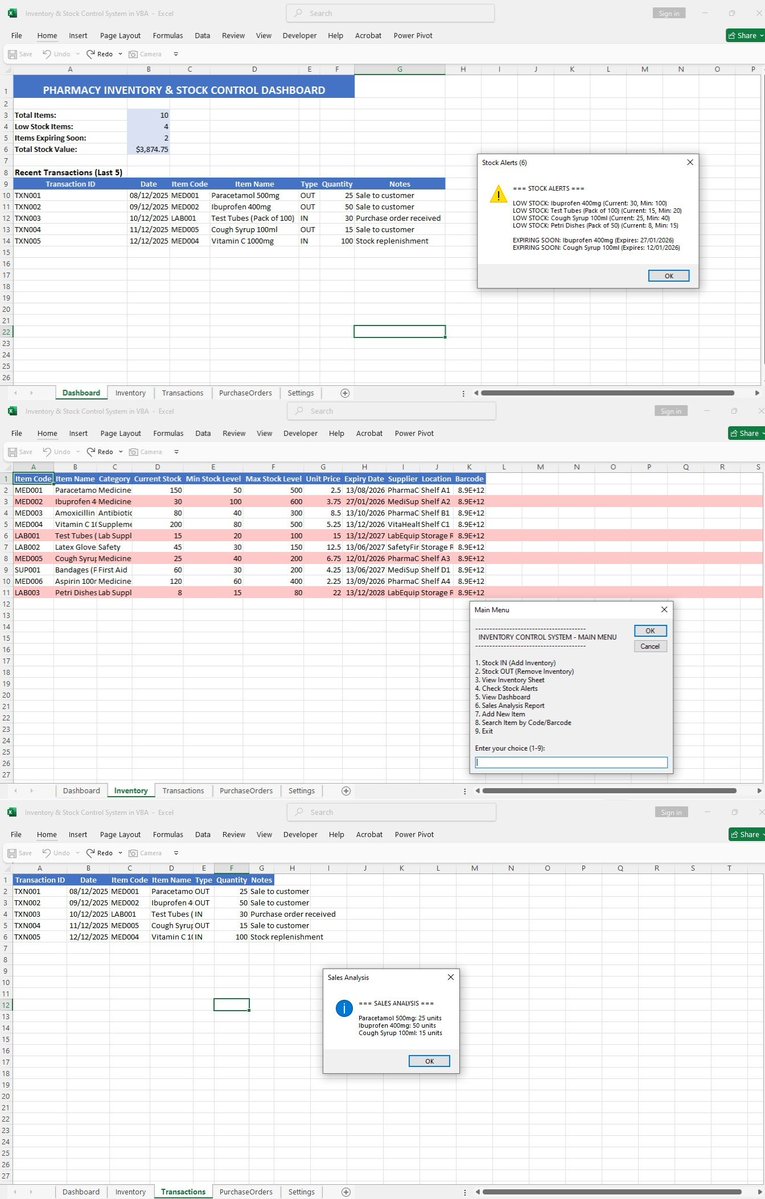Expand Customize Quick Access Toolbar in Transactions window
The width and height of the screenshot is (765, 1199).
click(x=176, y=853)
